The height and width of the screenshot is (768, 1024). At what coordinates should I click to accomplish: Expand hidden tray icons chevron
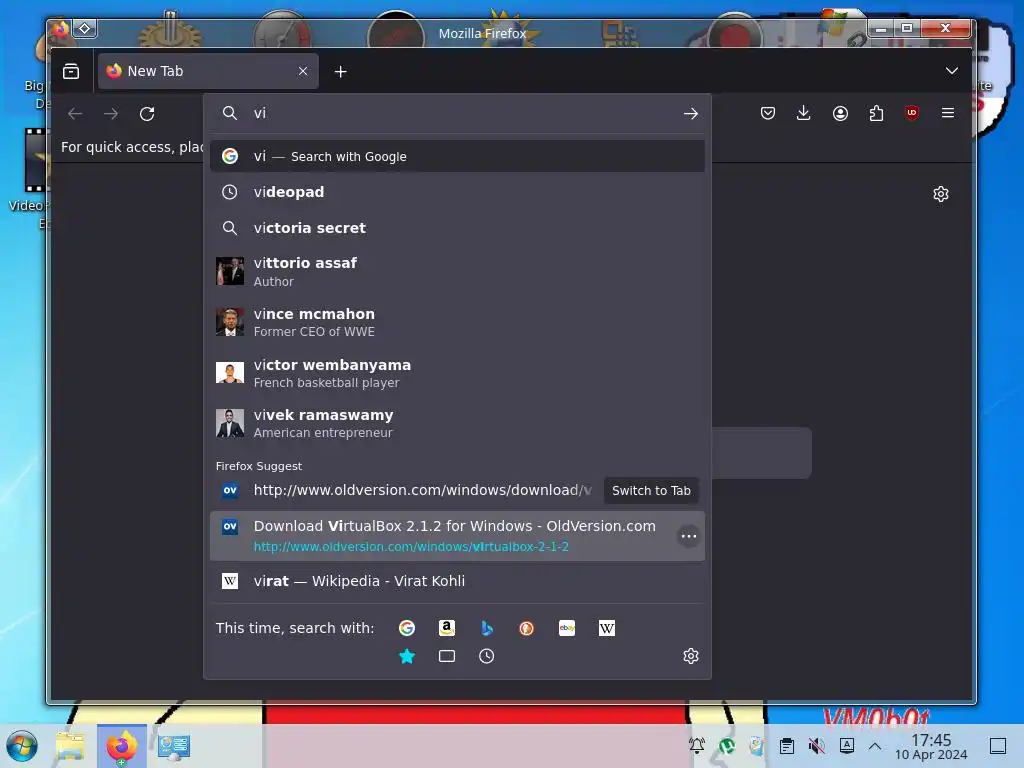click(x=875, y=746)
